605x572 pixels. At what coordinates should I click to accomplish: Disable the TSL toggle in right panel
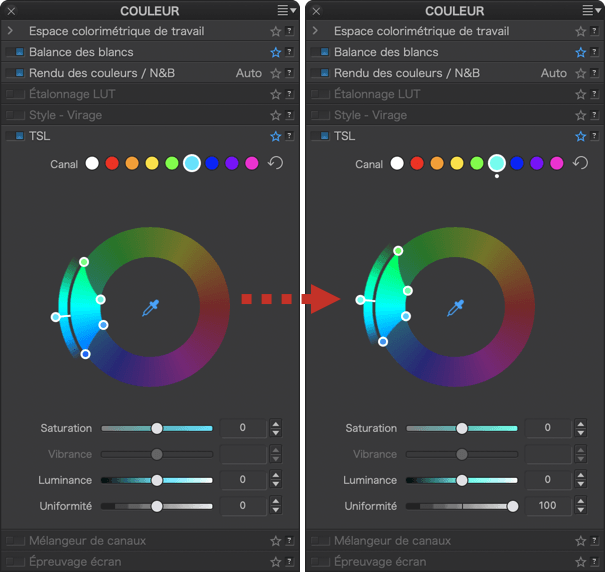click(x=320, y=136)
